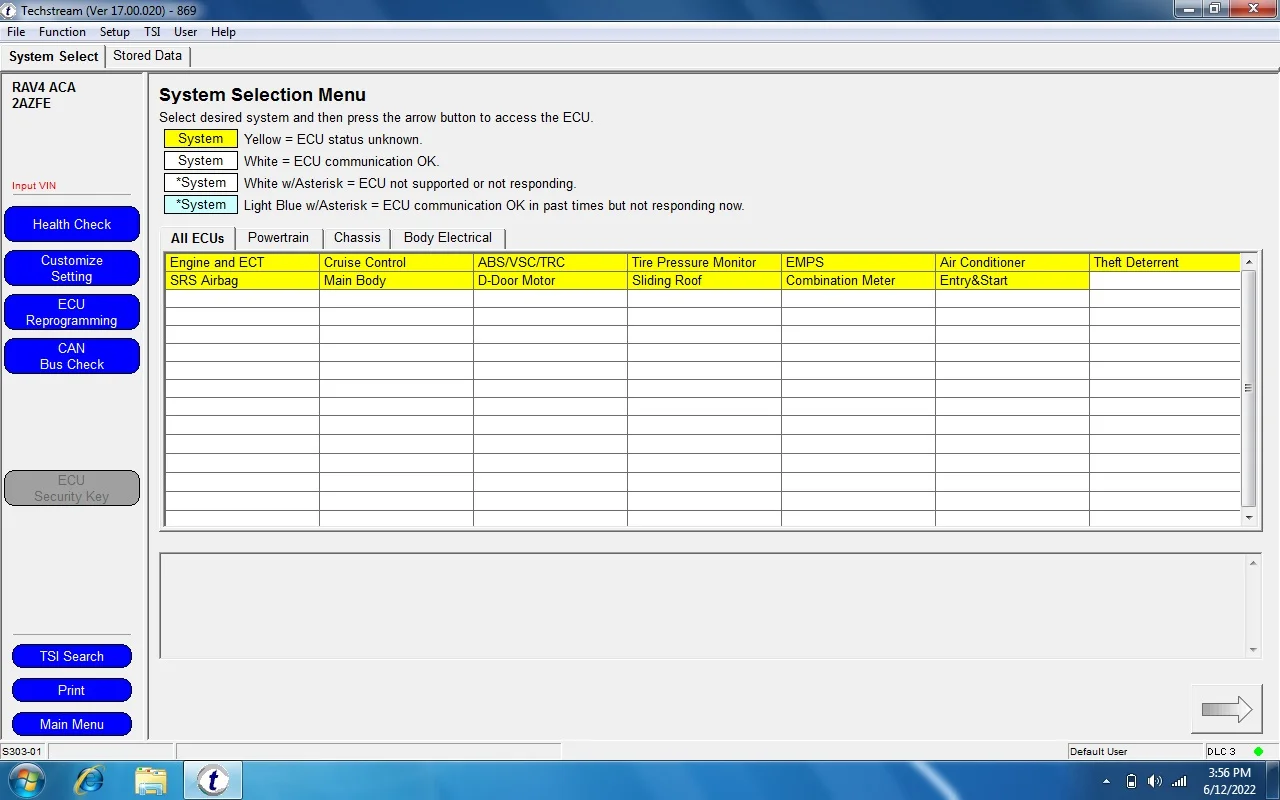This screenshot has width=1280, height=800.
Task: Show hidden tray icons arrow
Action: 1106,781
